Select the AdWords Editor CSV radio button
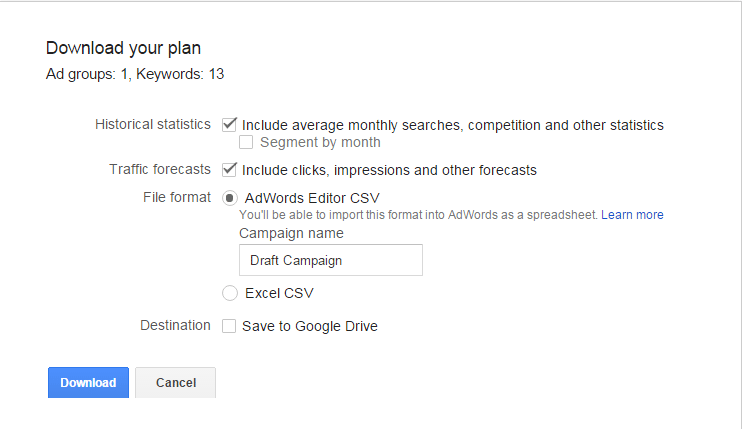The width and height of the screenshot is (742, 429). [x=230, y=198]
